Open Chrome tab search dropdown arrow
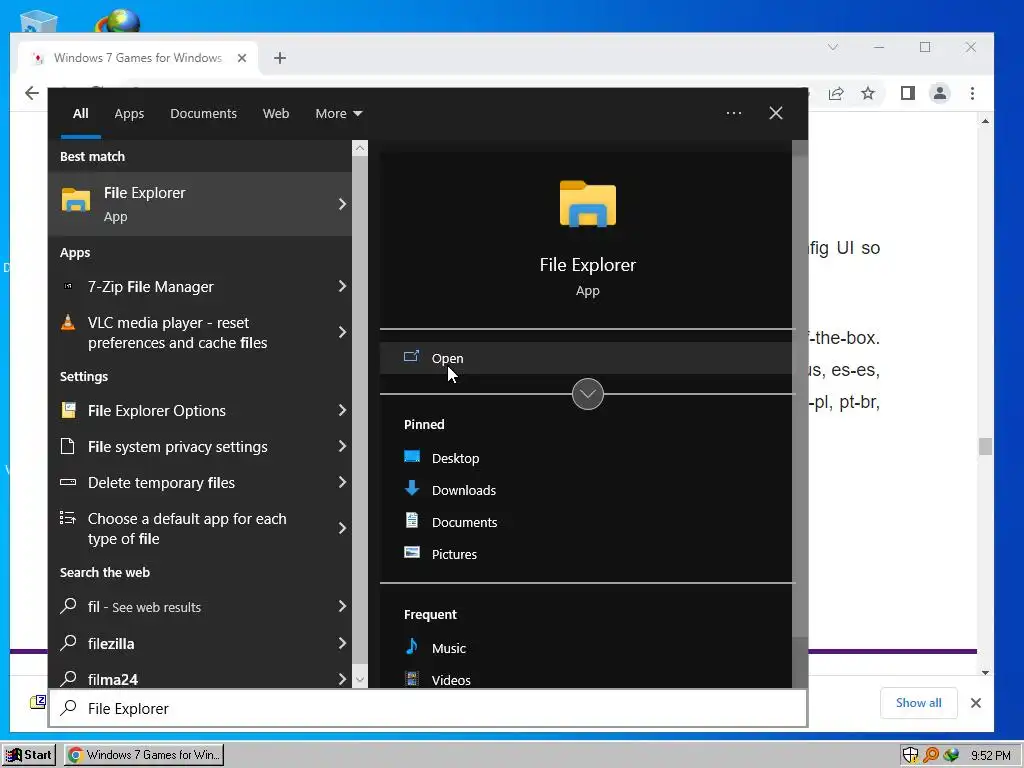Screen dimensions: 1024x768 [x=833, y=47]
